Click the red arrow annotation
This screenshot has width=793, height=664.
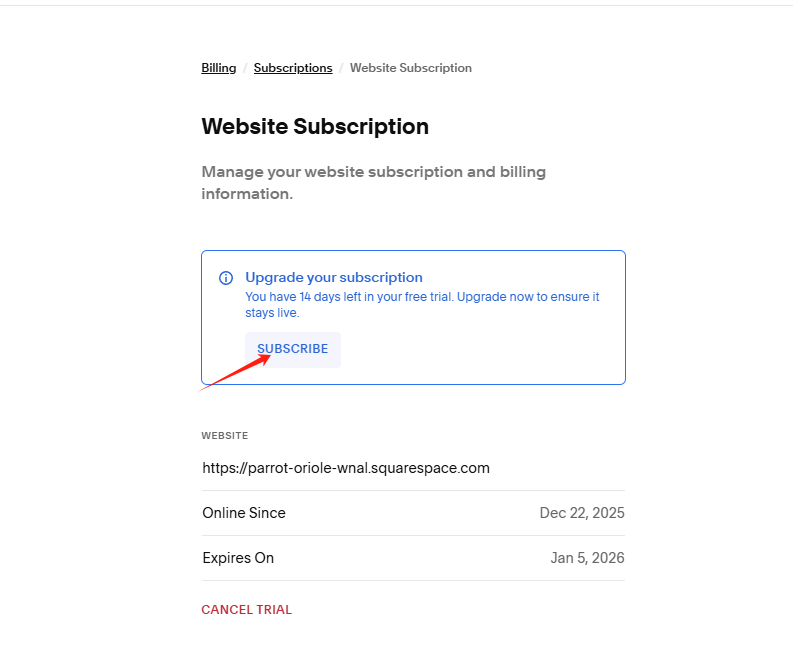(x=237, y=372)
